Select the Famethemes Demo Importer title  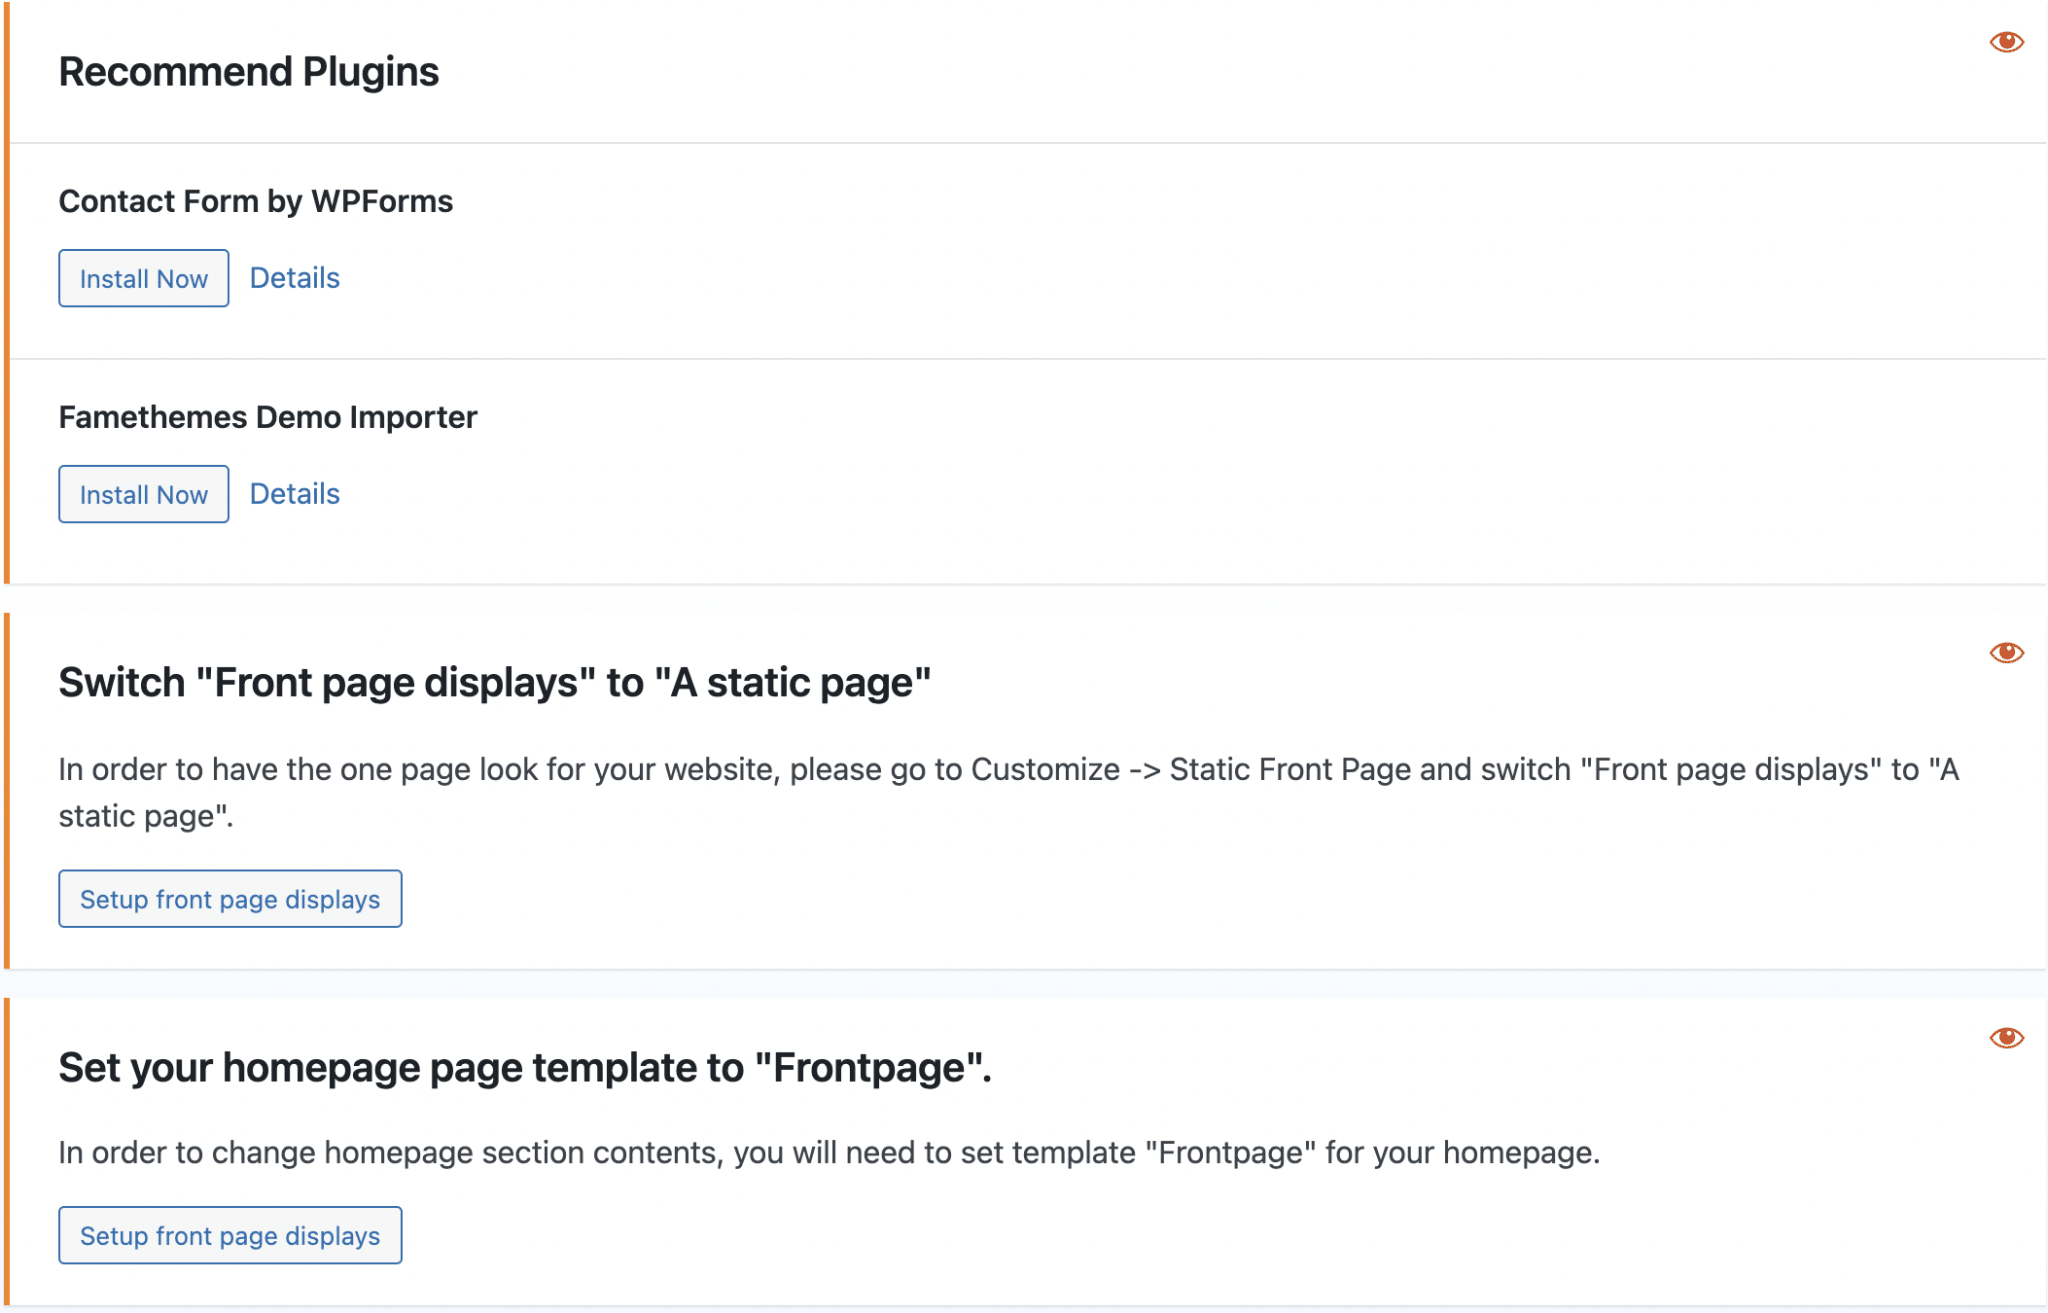pyautogui.click(x=267, y=417)
